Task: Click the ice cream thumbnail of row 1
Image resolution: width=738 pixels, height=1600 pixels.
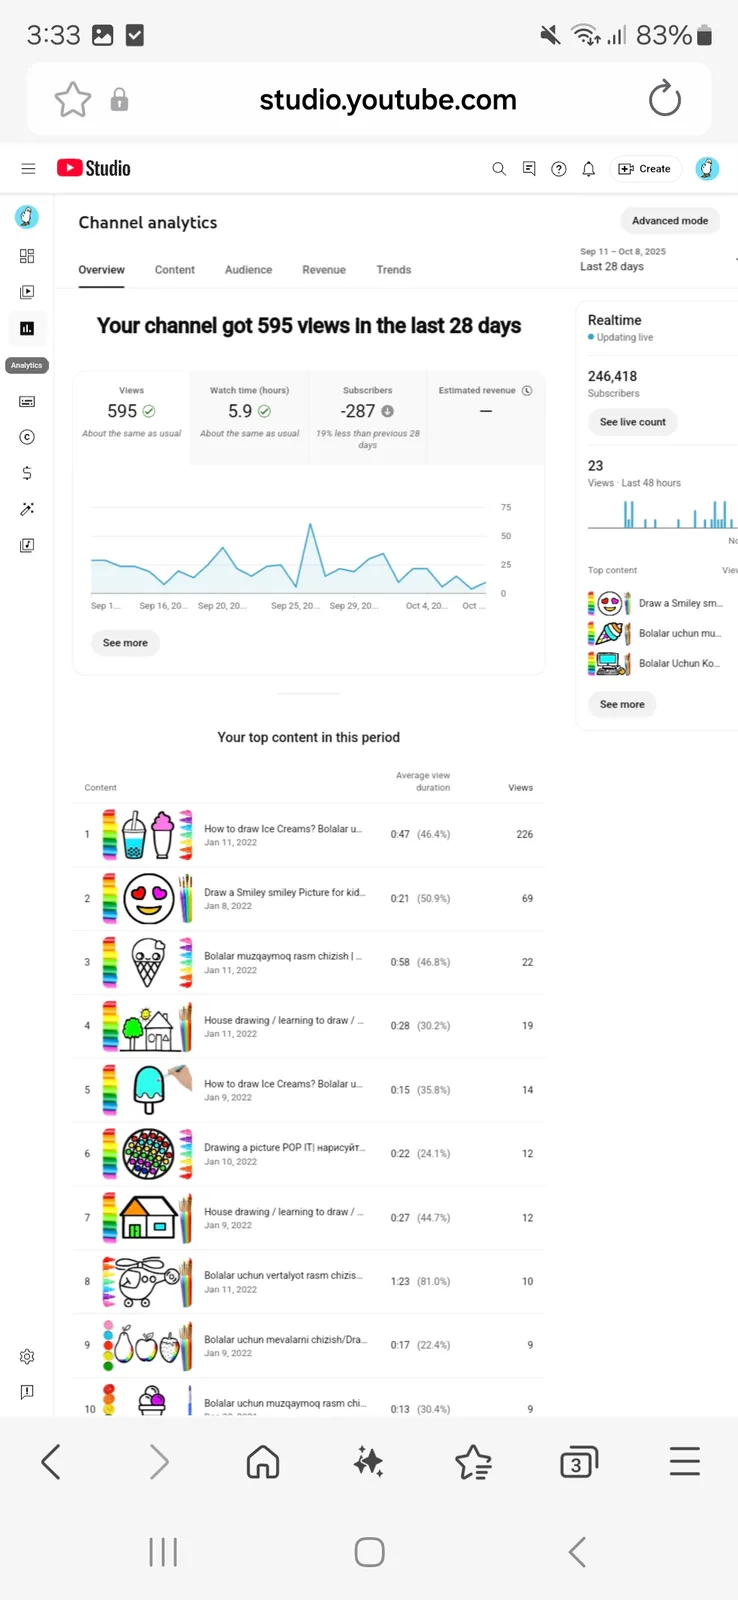Action: point(148,834)
